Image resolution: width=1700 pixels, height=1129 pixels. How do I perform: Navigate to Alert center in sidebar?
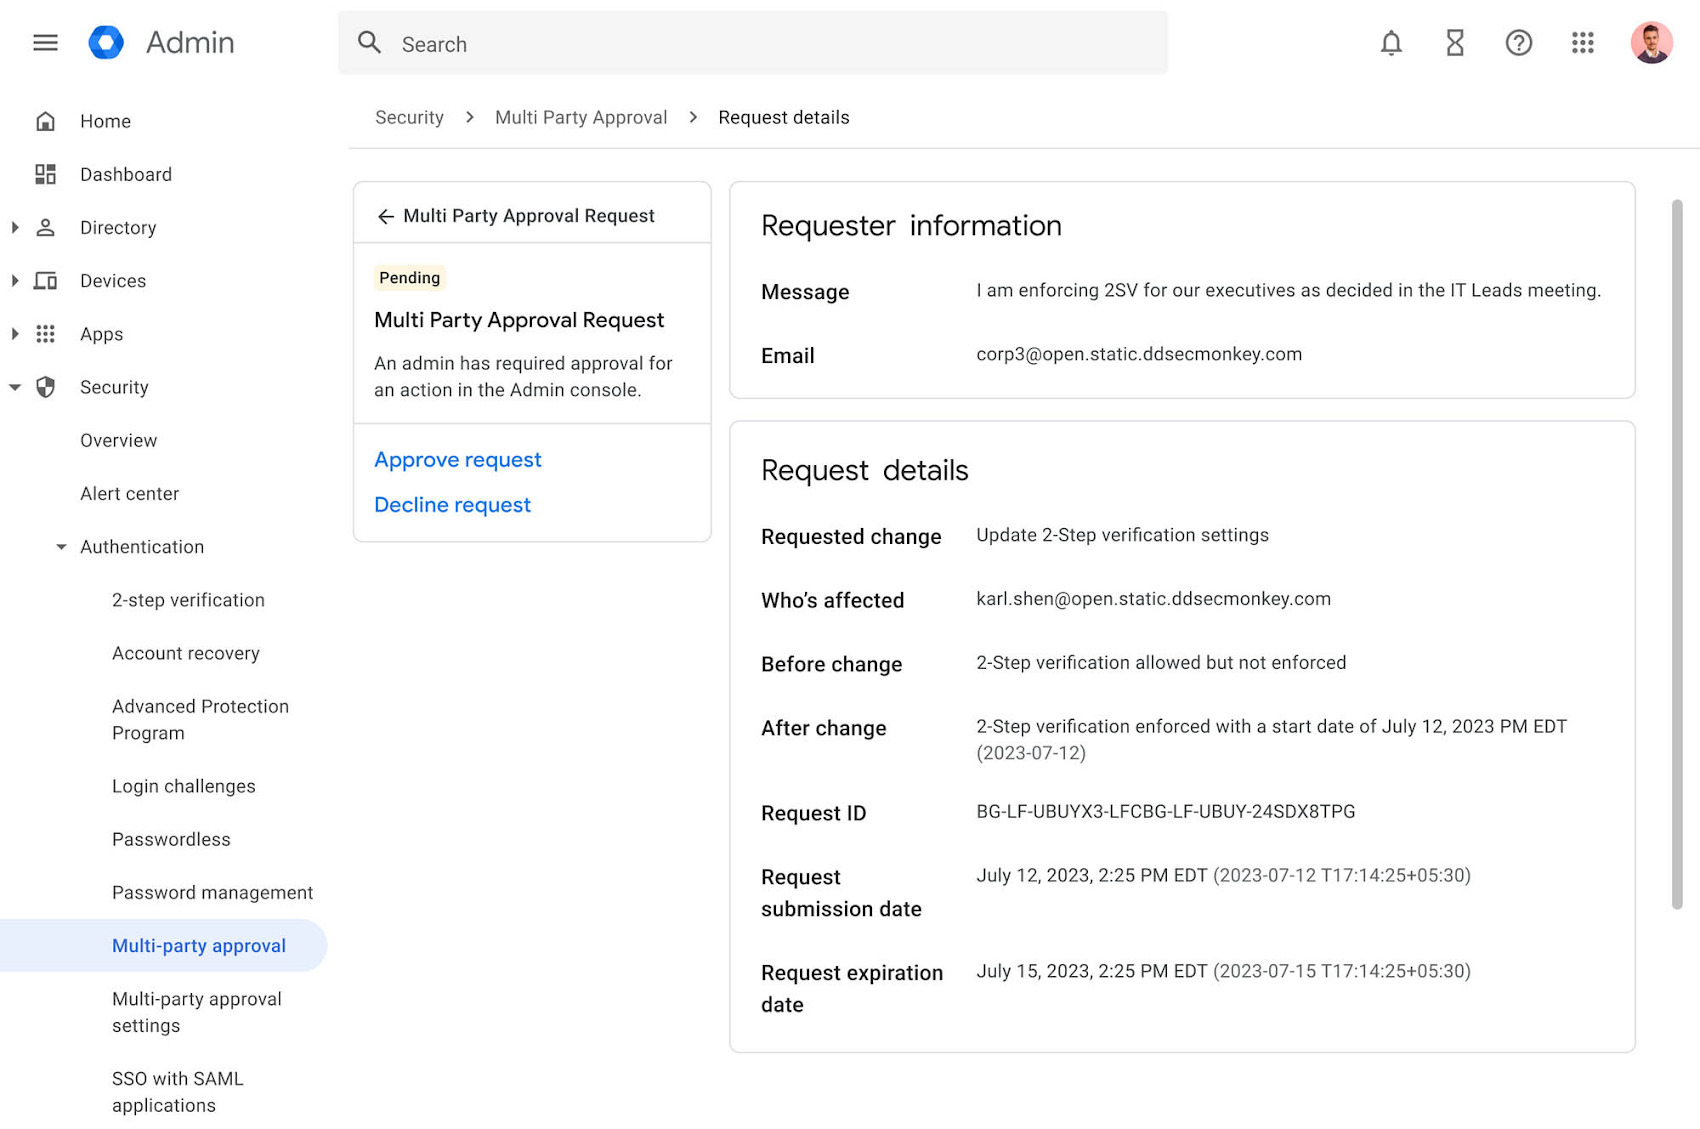click(x=130, y=493)
